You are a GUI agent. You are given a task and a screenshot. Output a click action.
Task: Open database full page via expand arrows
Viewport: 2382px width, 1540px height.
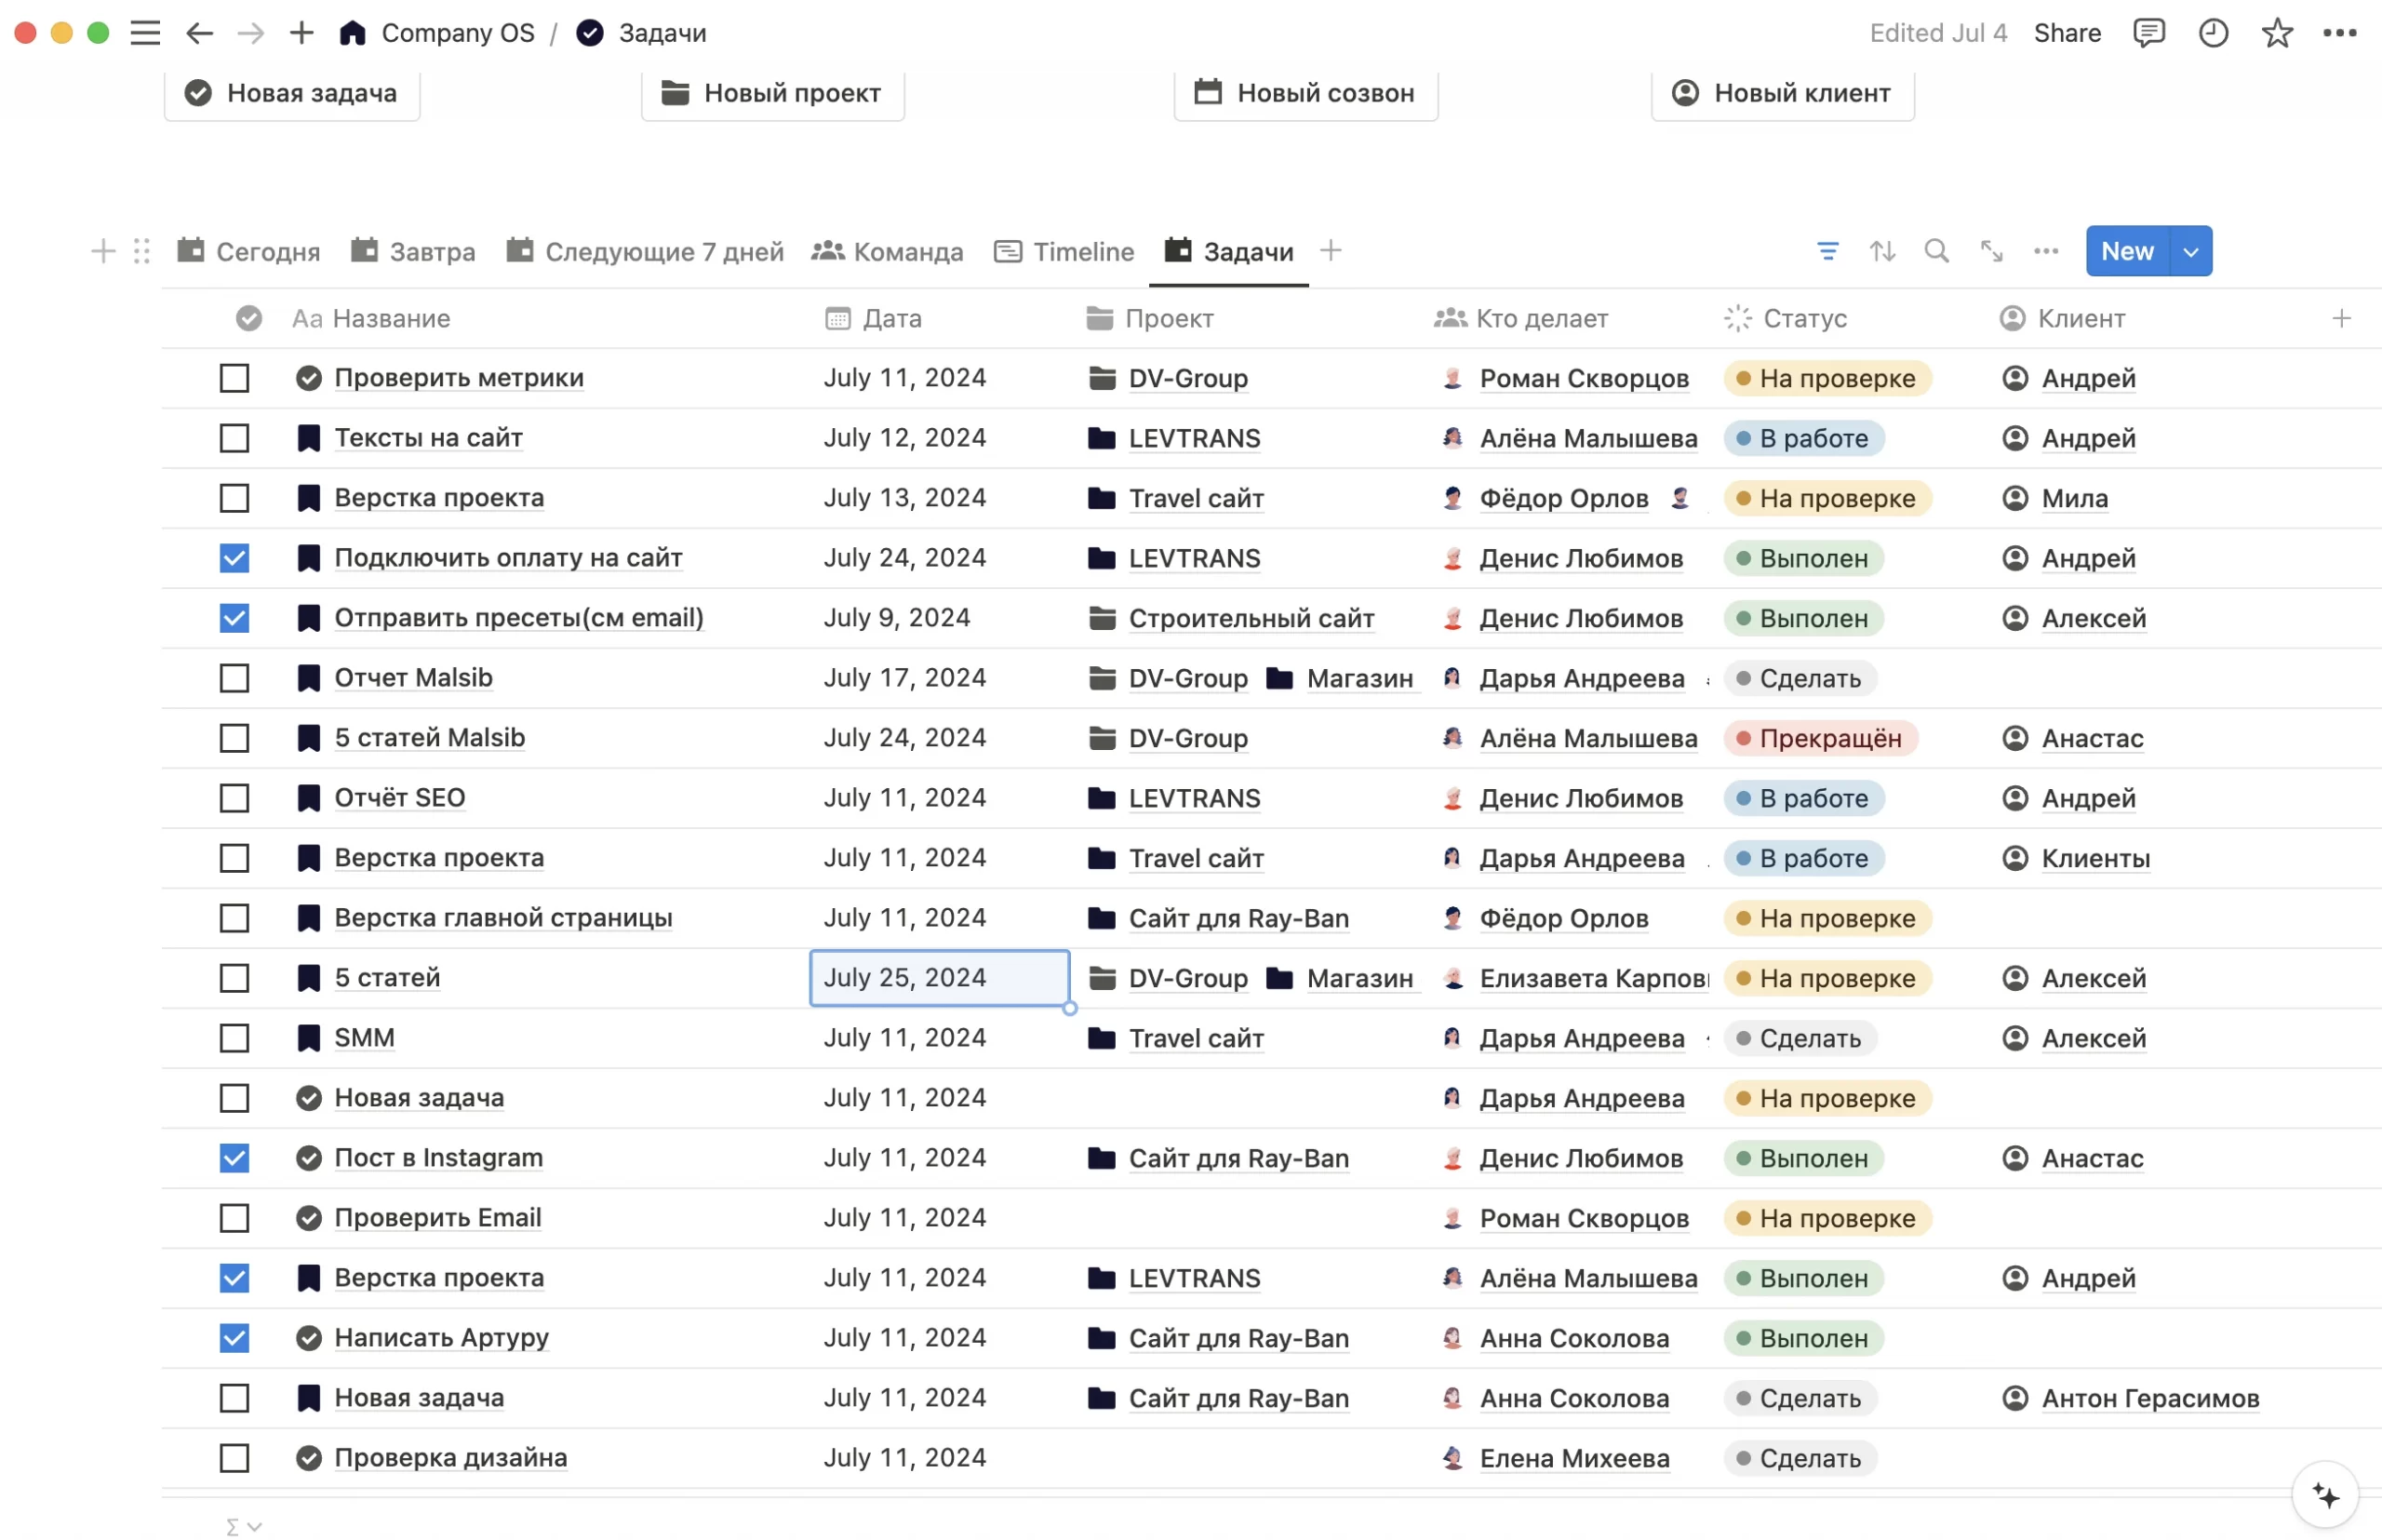click(x=1991, y=251)
